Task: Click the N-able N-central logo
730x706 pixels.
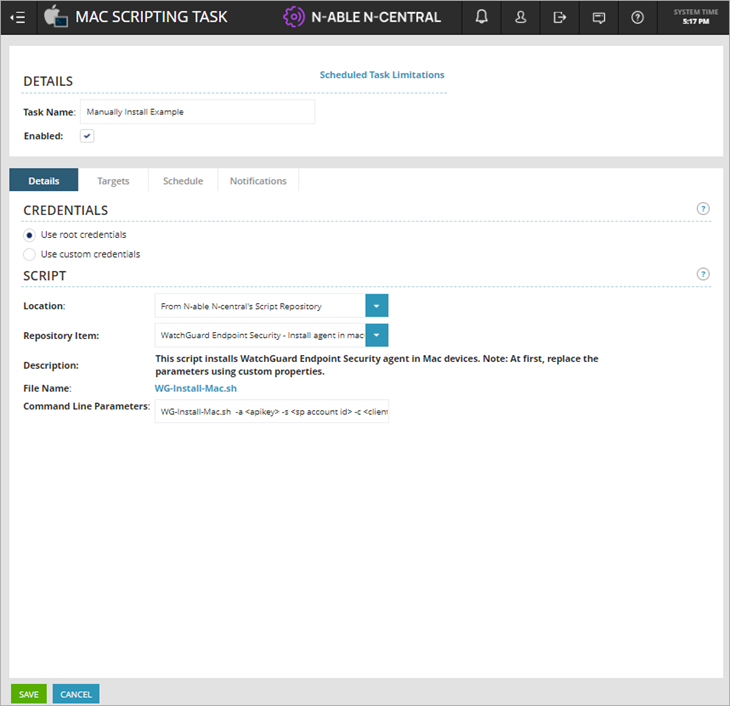Action: coord(362,17)
